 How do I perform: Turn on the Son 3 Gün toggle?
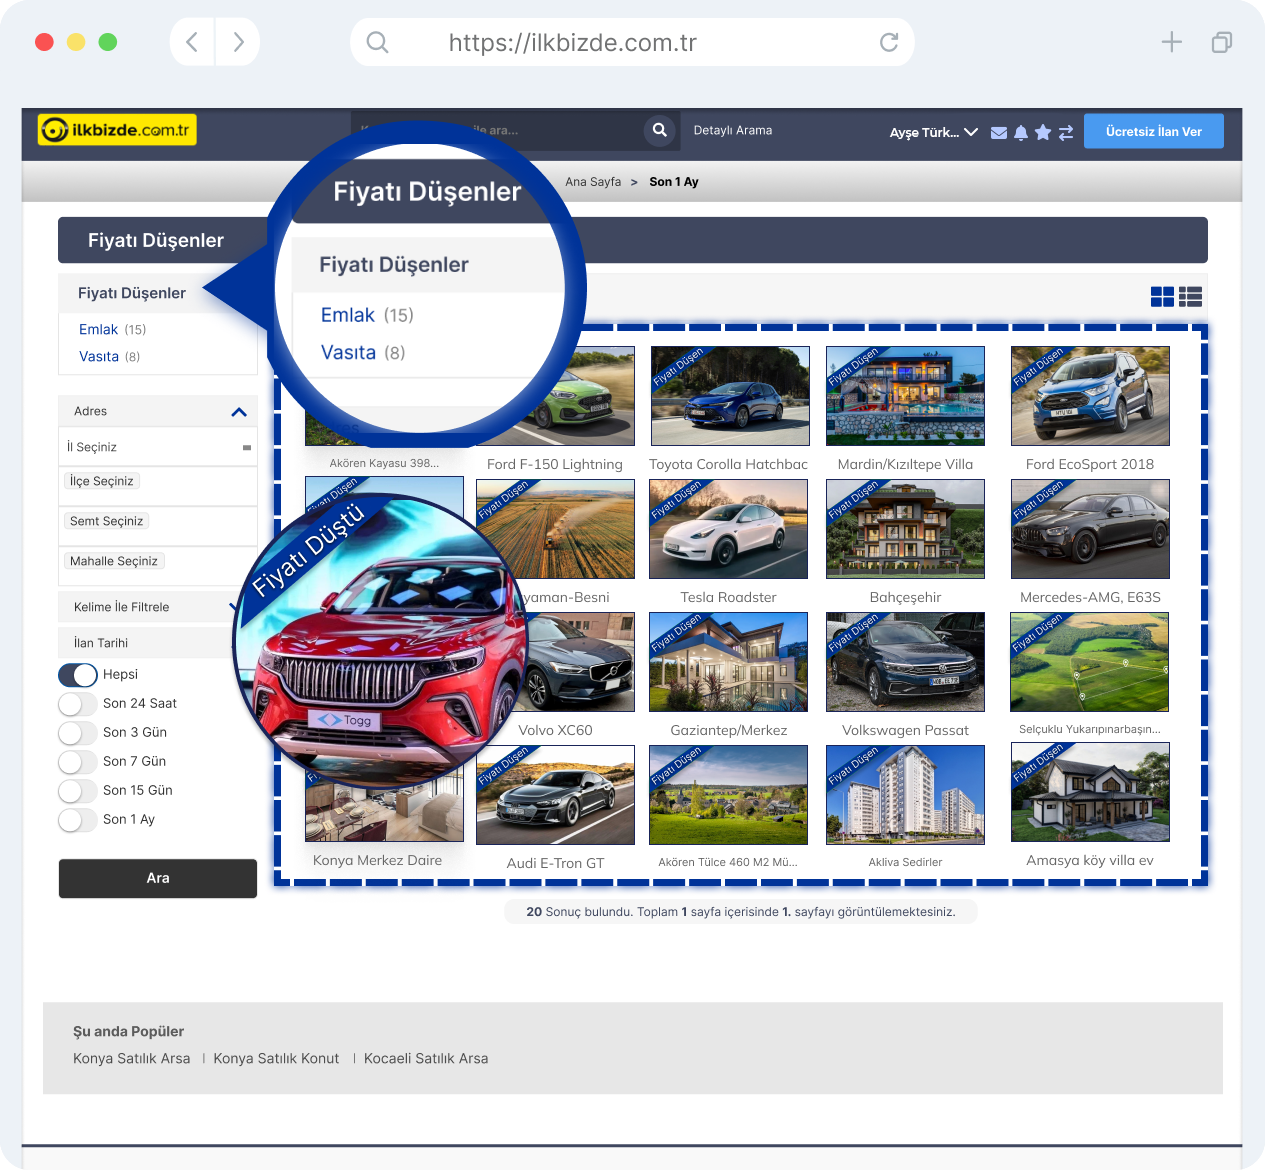click(x=78, y=733)
